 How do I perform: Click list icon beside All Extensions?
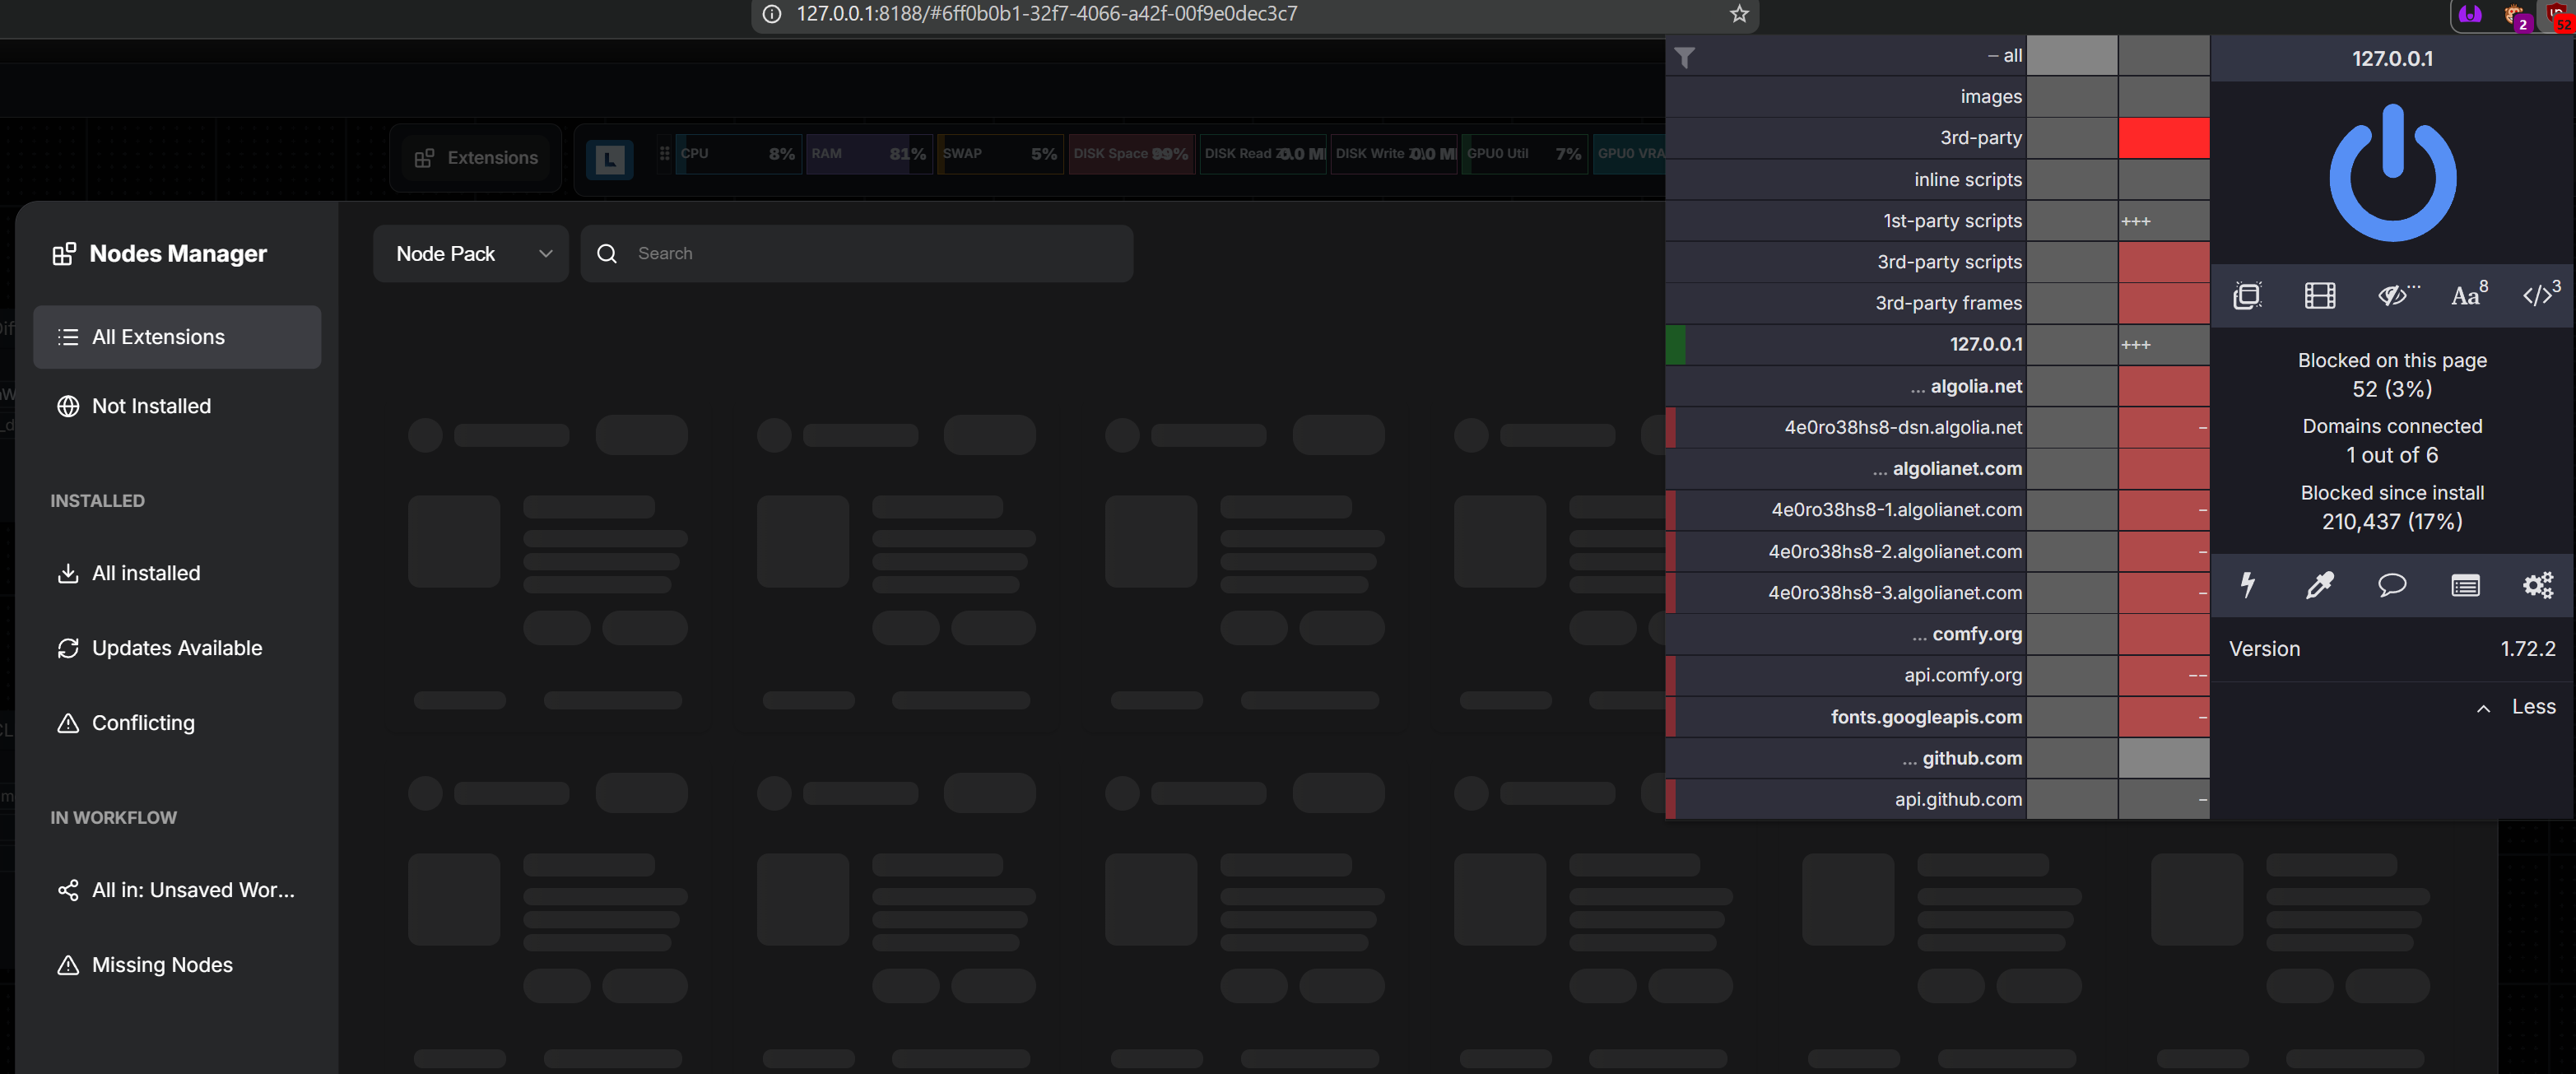68,337
